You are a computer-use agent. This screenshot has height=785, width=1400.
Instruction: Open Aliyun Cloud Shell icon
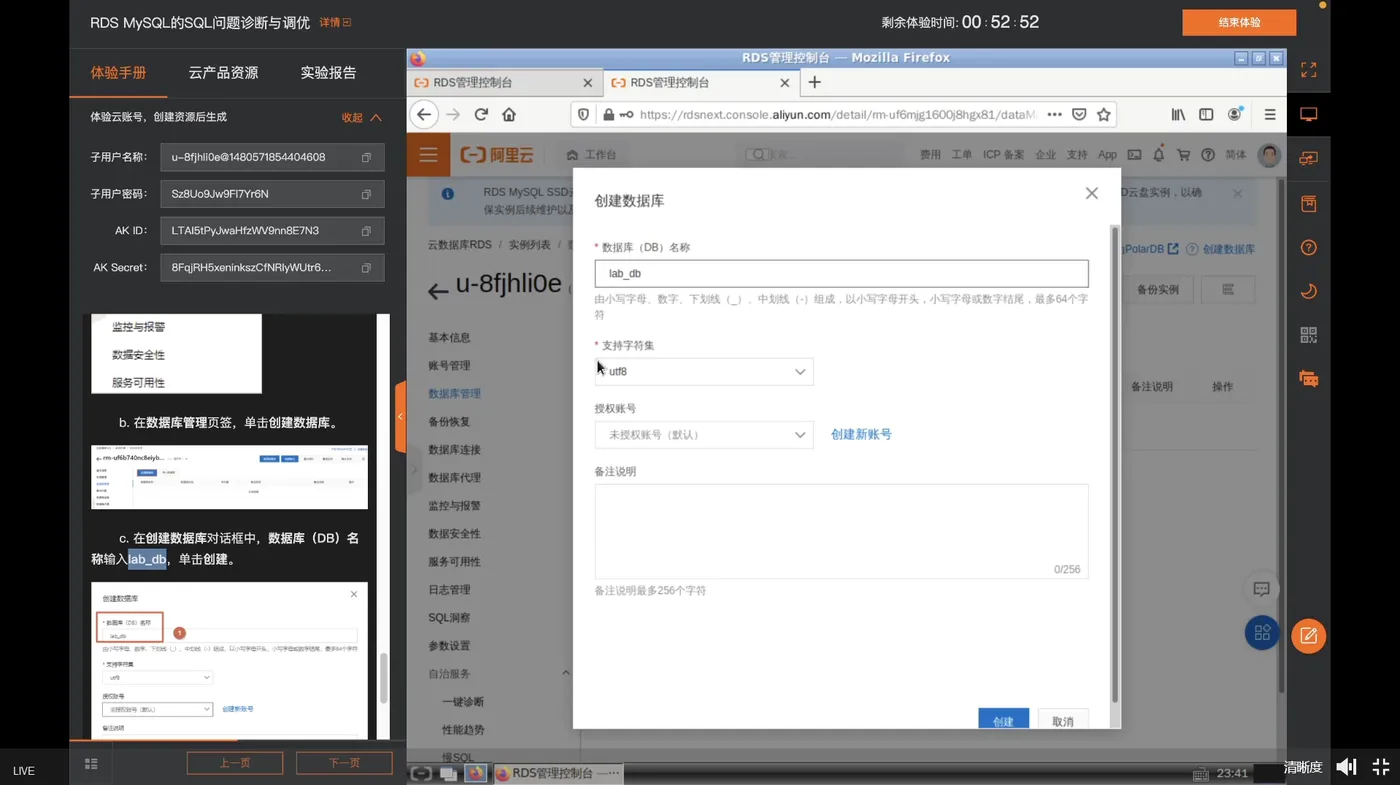pos(1134,155)
